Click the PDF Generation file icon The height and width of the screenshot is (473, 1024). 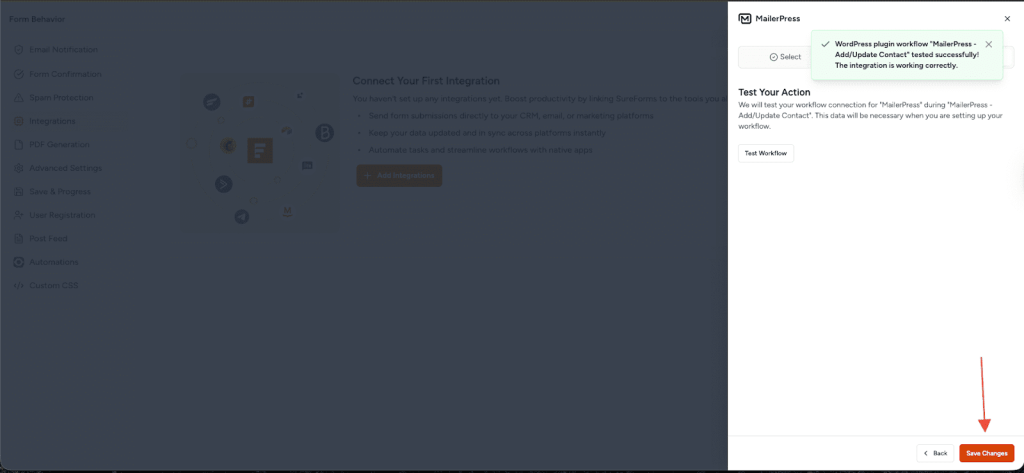coord(18,145)
